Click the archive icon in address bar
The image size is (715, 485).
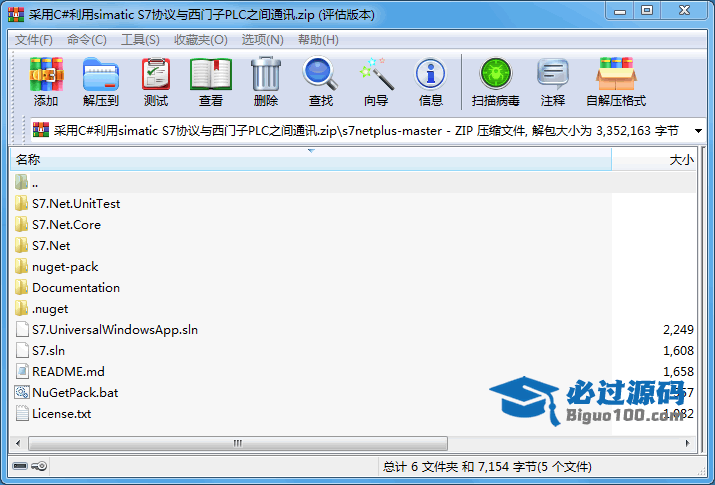coord(41,131)
